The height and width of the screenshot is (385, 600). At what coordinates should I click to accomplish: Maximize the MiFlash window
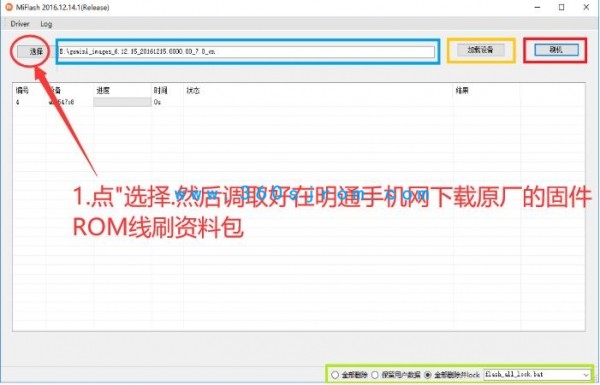click(x=561, y=7)
